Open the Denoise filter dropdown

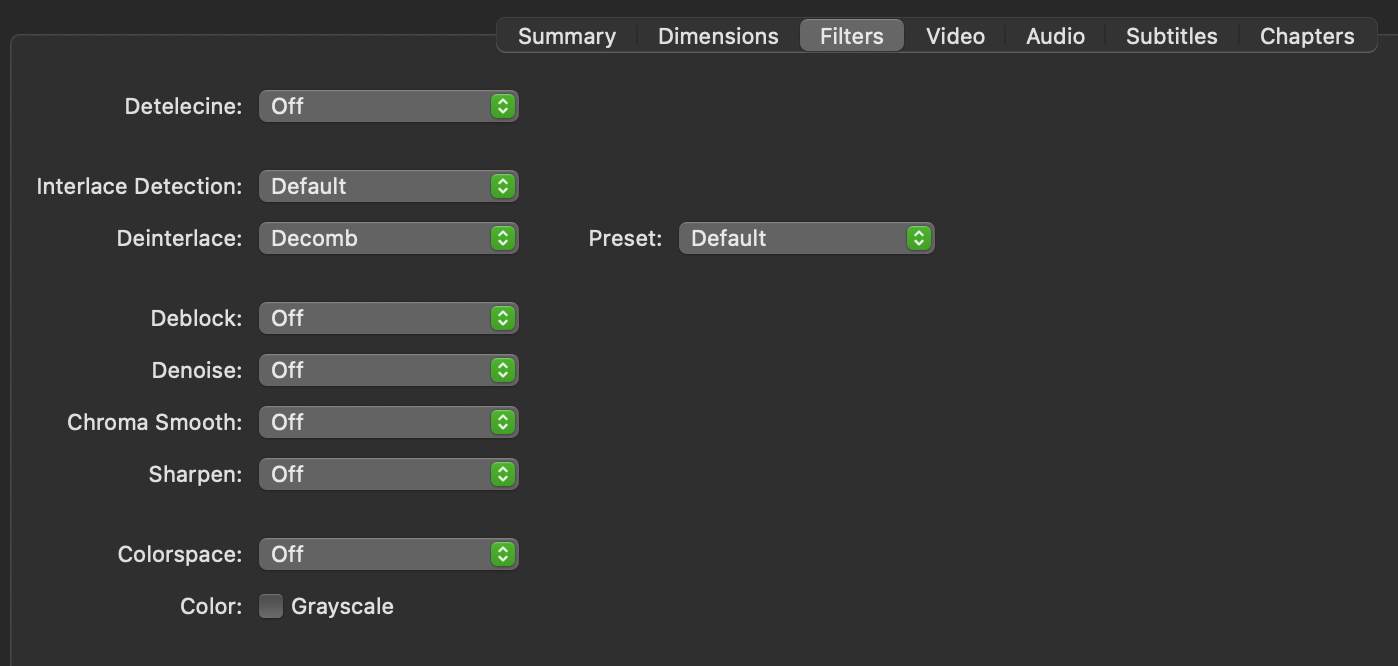coord(388,369)
